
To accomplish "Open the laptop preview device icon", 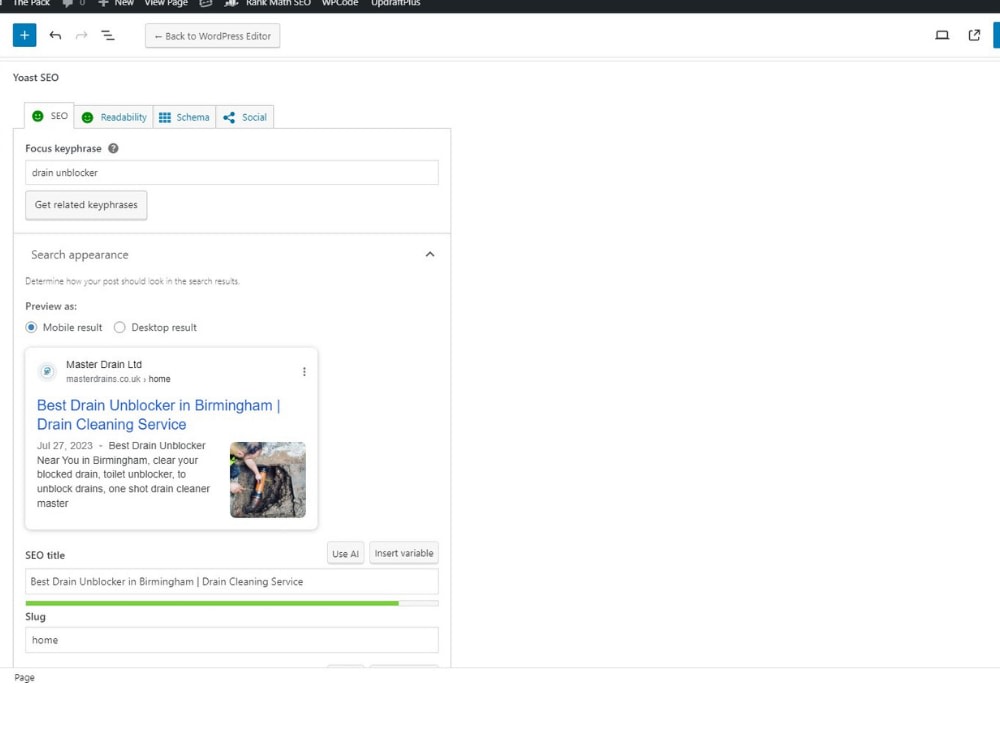I will pyautogui.click(x=942, y=36).
